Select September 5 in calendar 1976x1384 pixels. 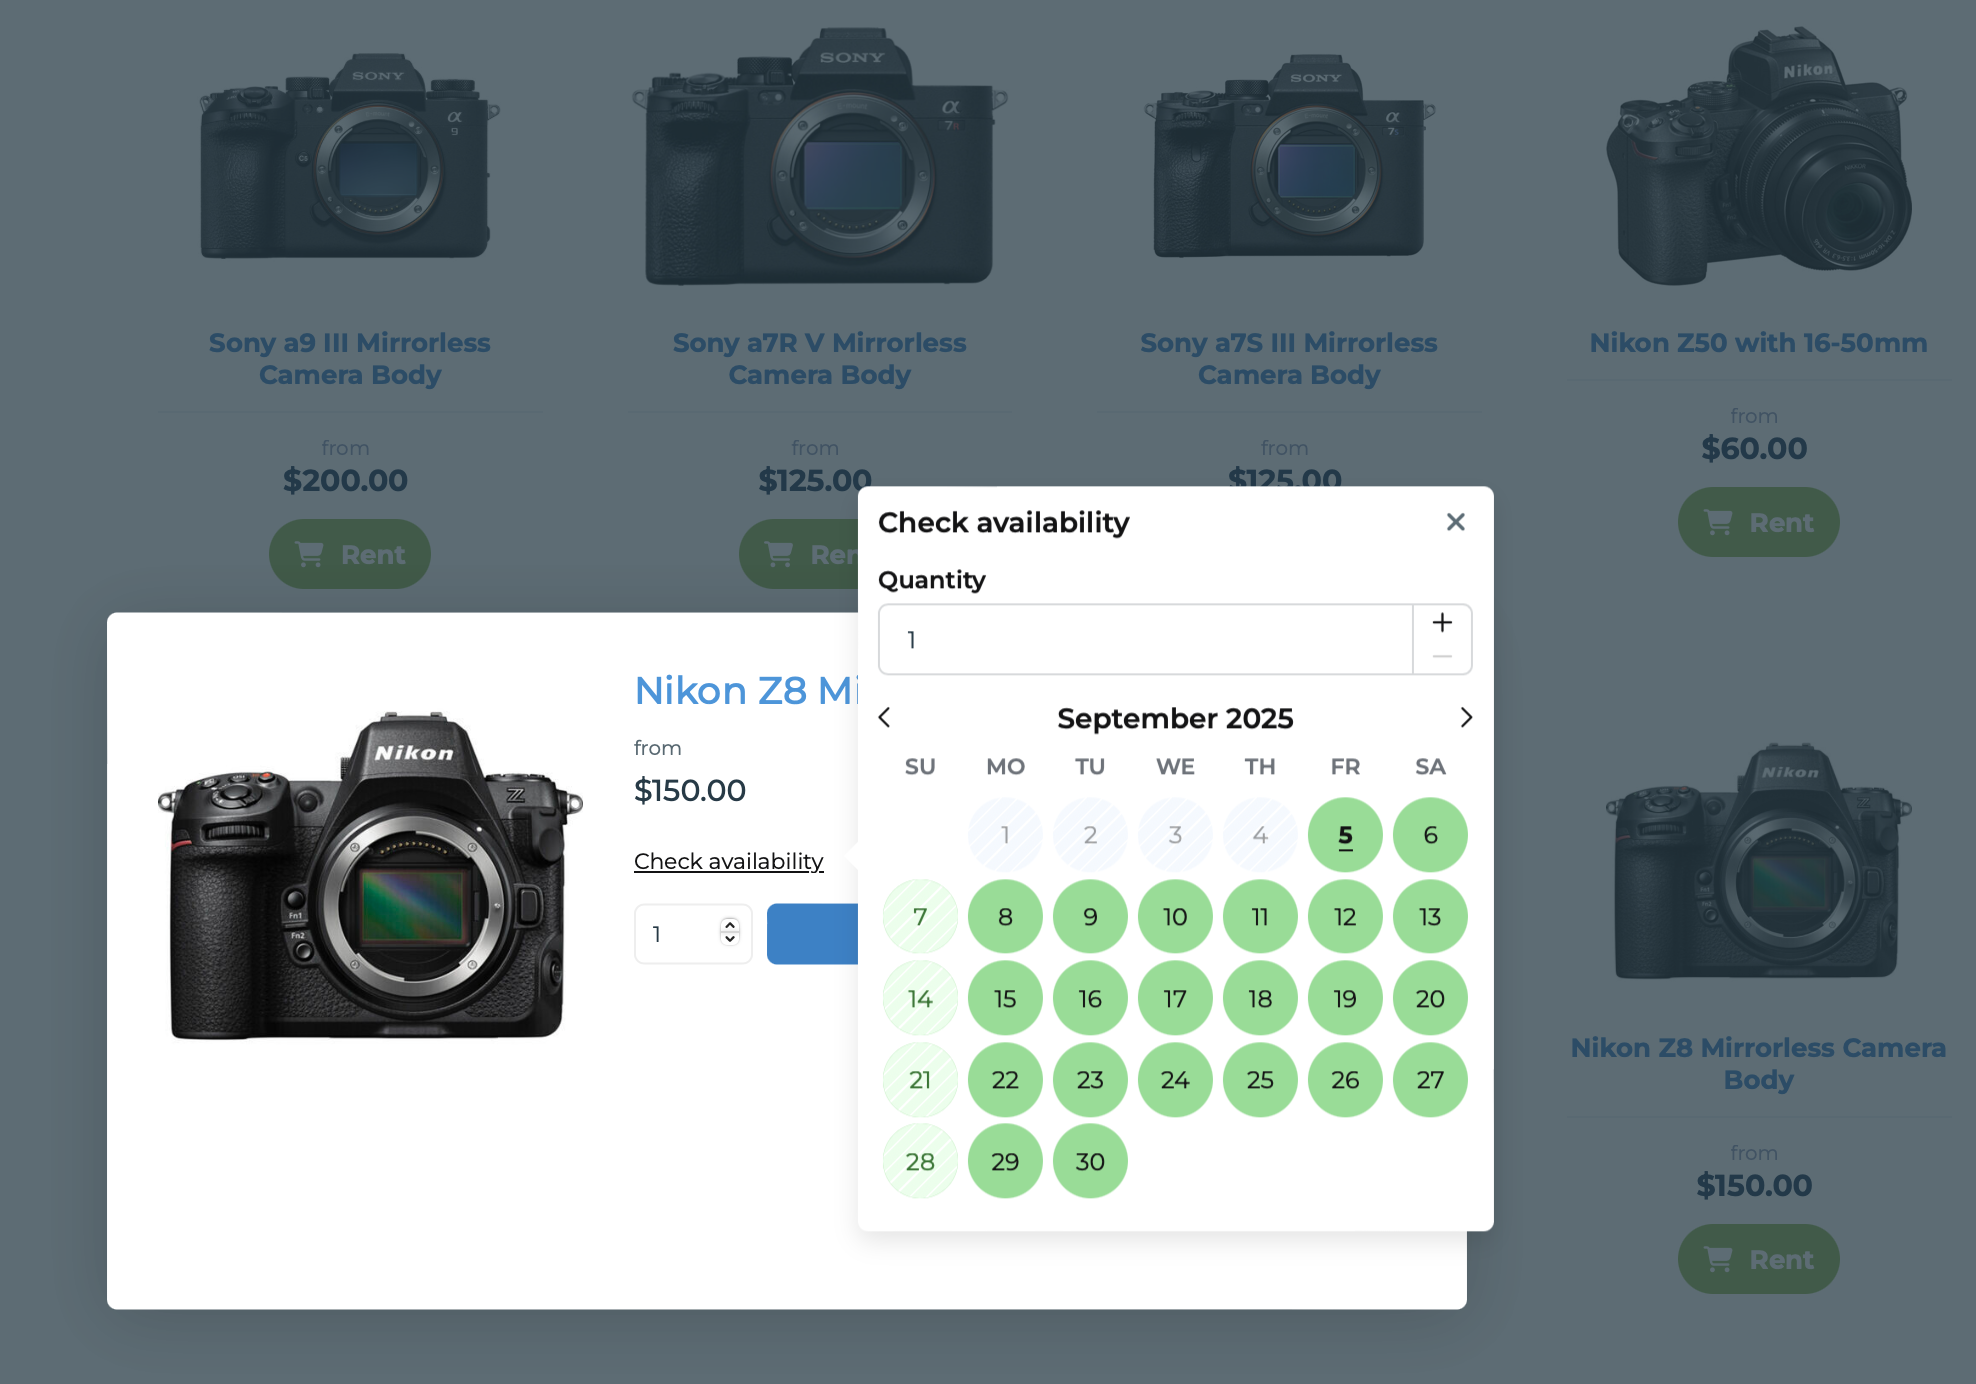(x=1345, y=835)
